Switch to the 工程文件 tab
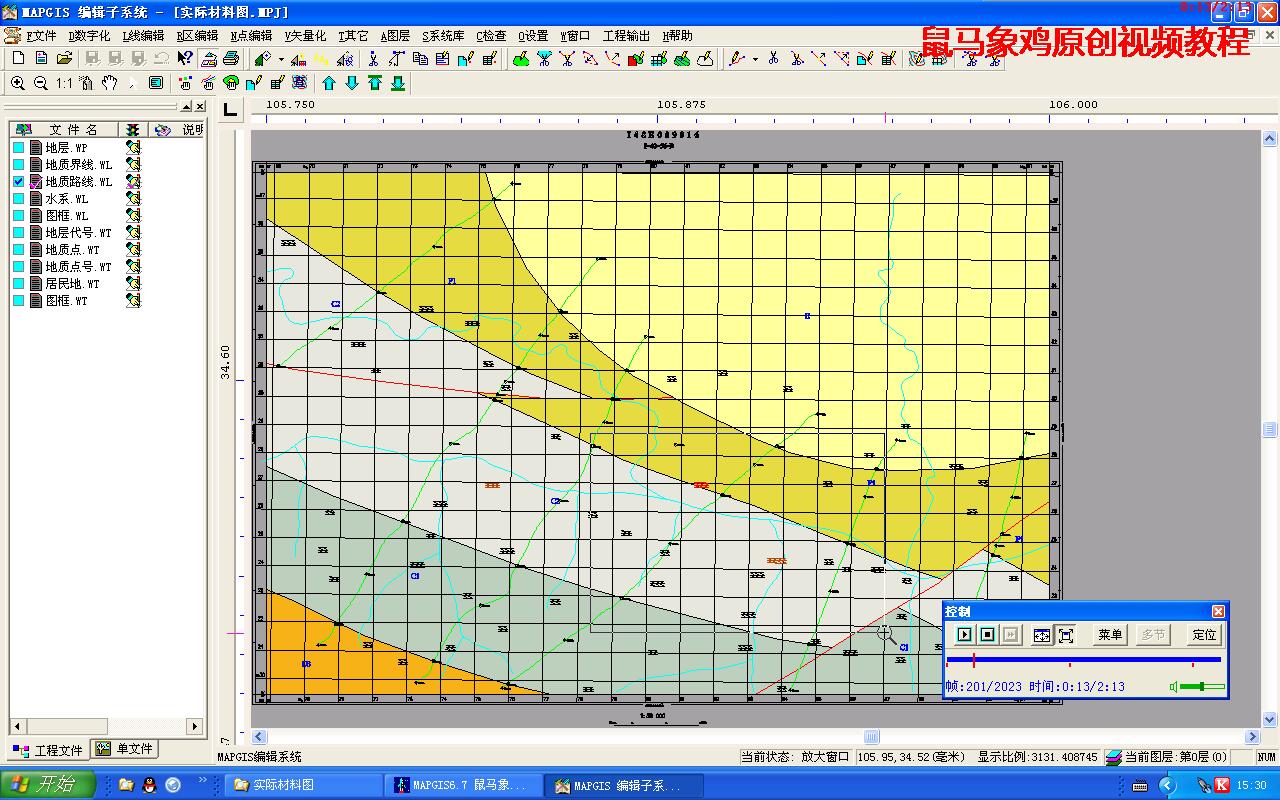Viewport: 1280px width, 800px height. pyautogui.click(x=47, y=750)
